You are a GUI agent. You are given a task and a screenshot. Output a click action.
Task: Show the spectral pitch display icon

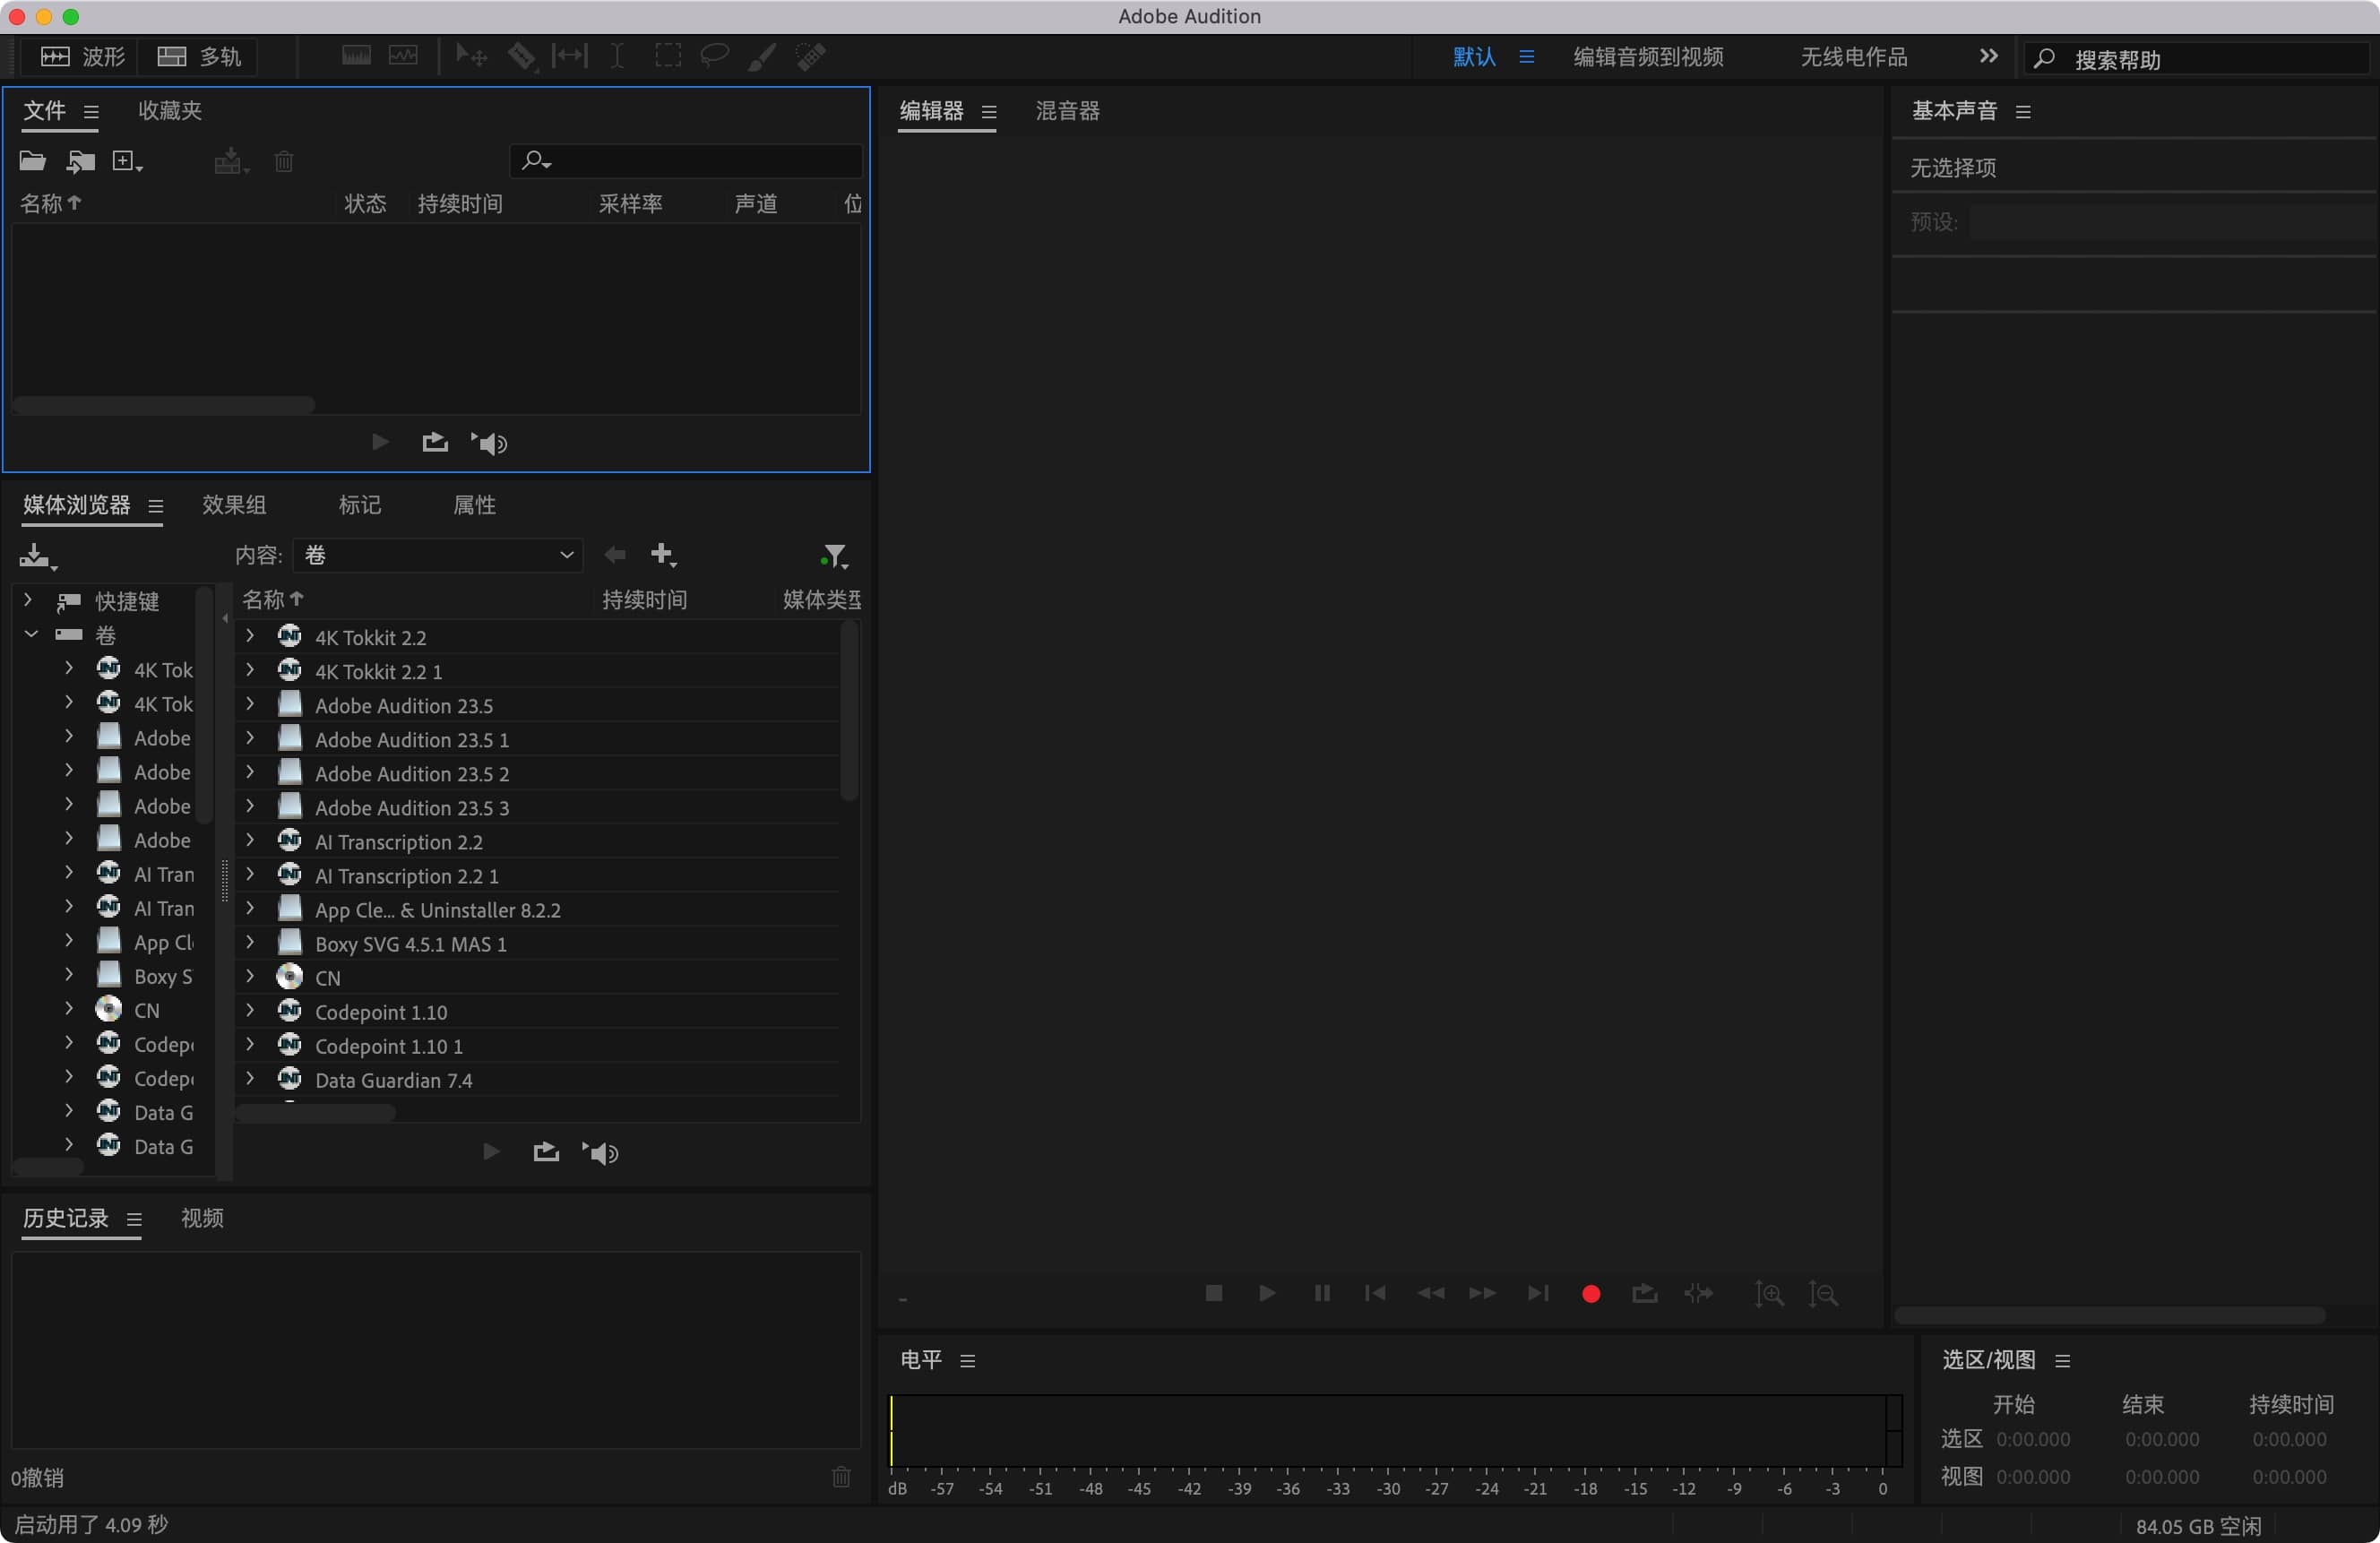pos(403,56)
